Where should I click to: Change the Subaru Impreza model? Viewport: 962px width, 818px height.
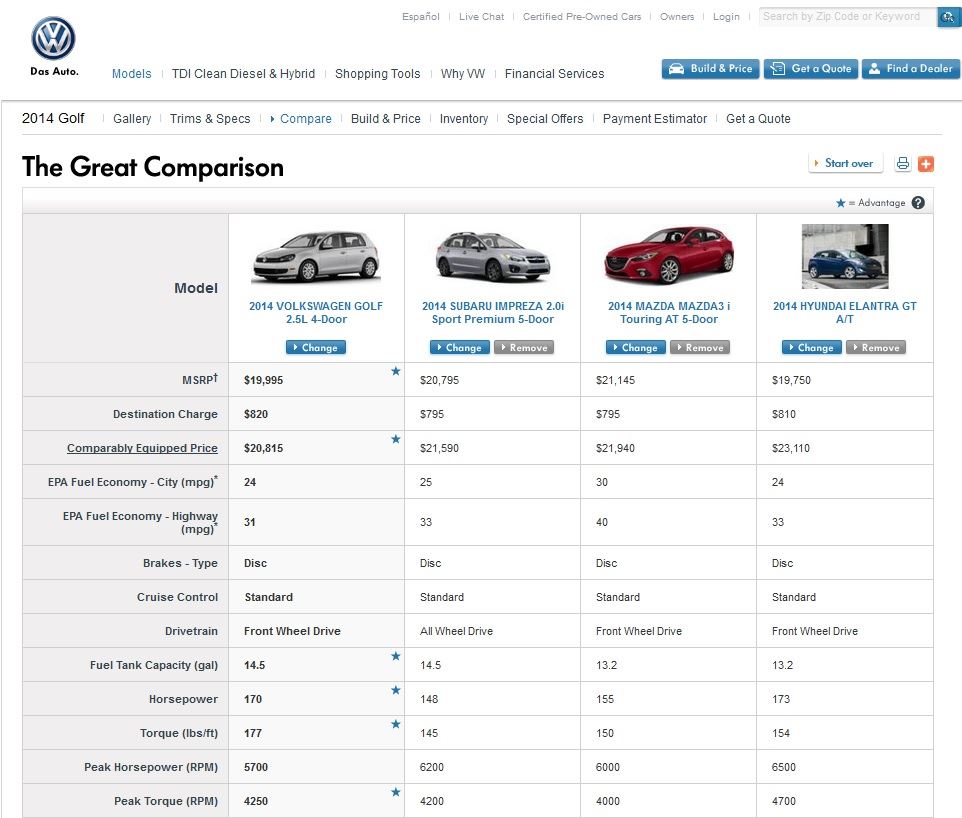click(x=460, y=347)
